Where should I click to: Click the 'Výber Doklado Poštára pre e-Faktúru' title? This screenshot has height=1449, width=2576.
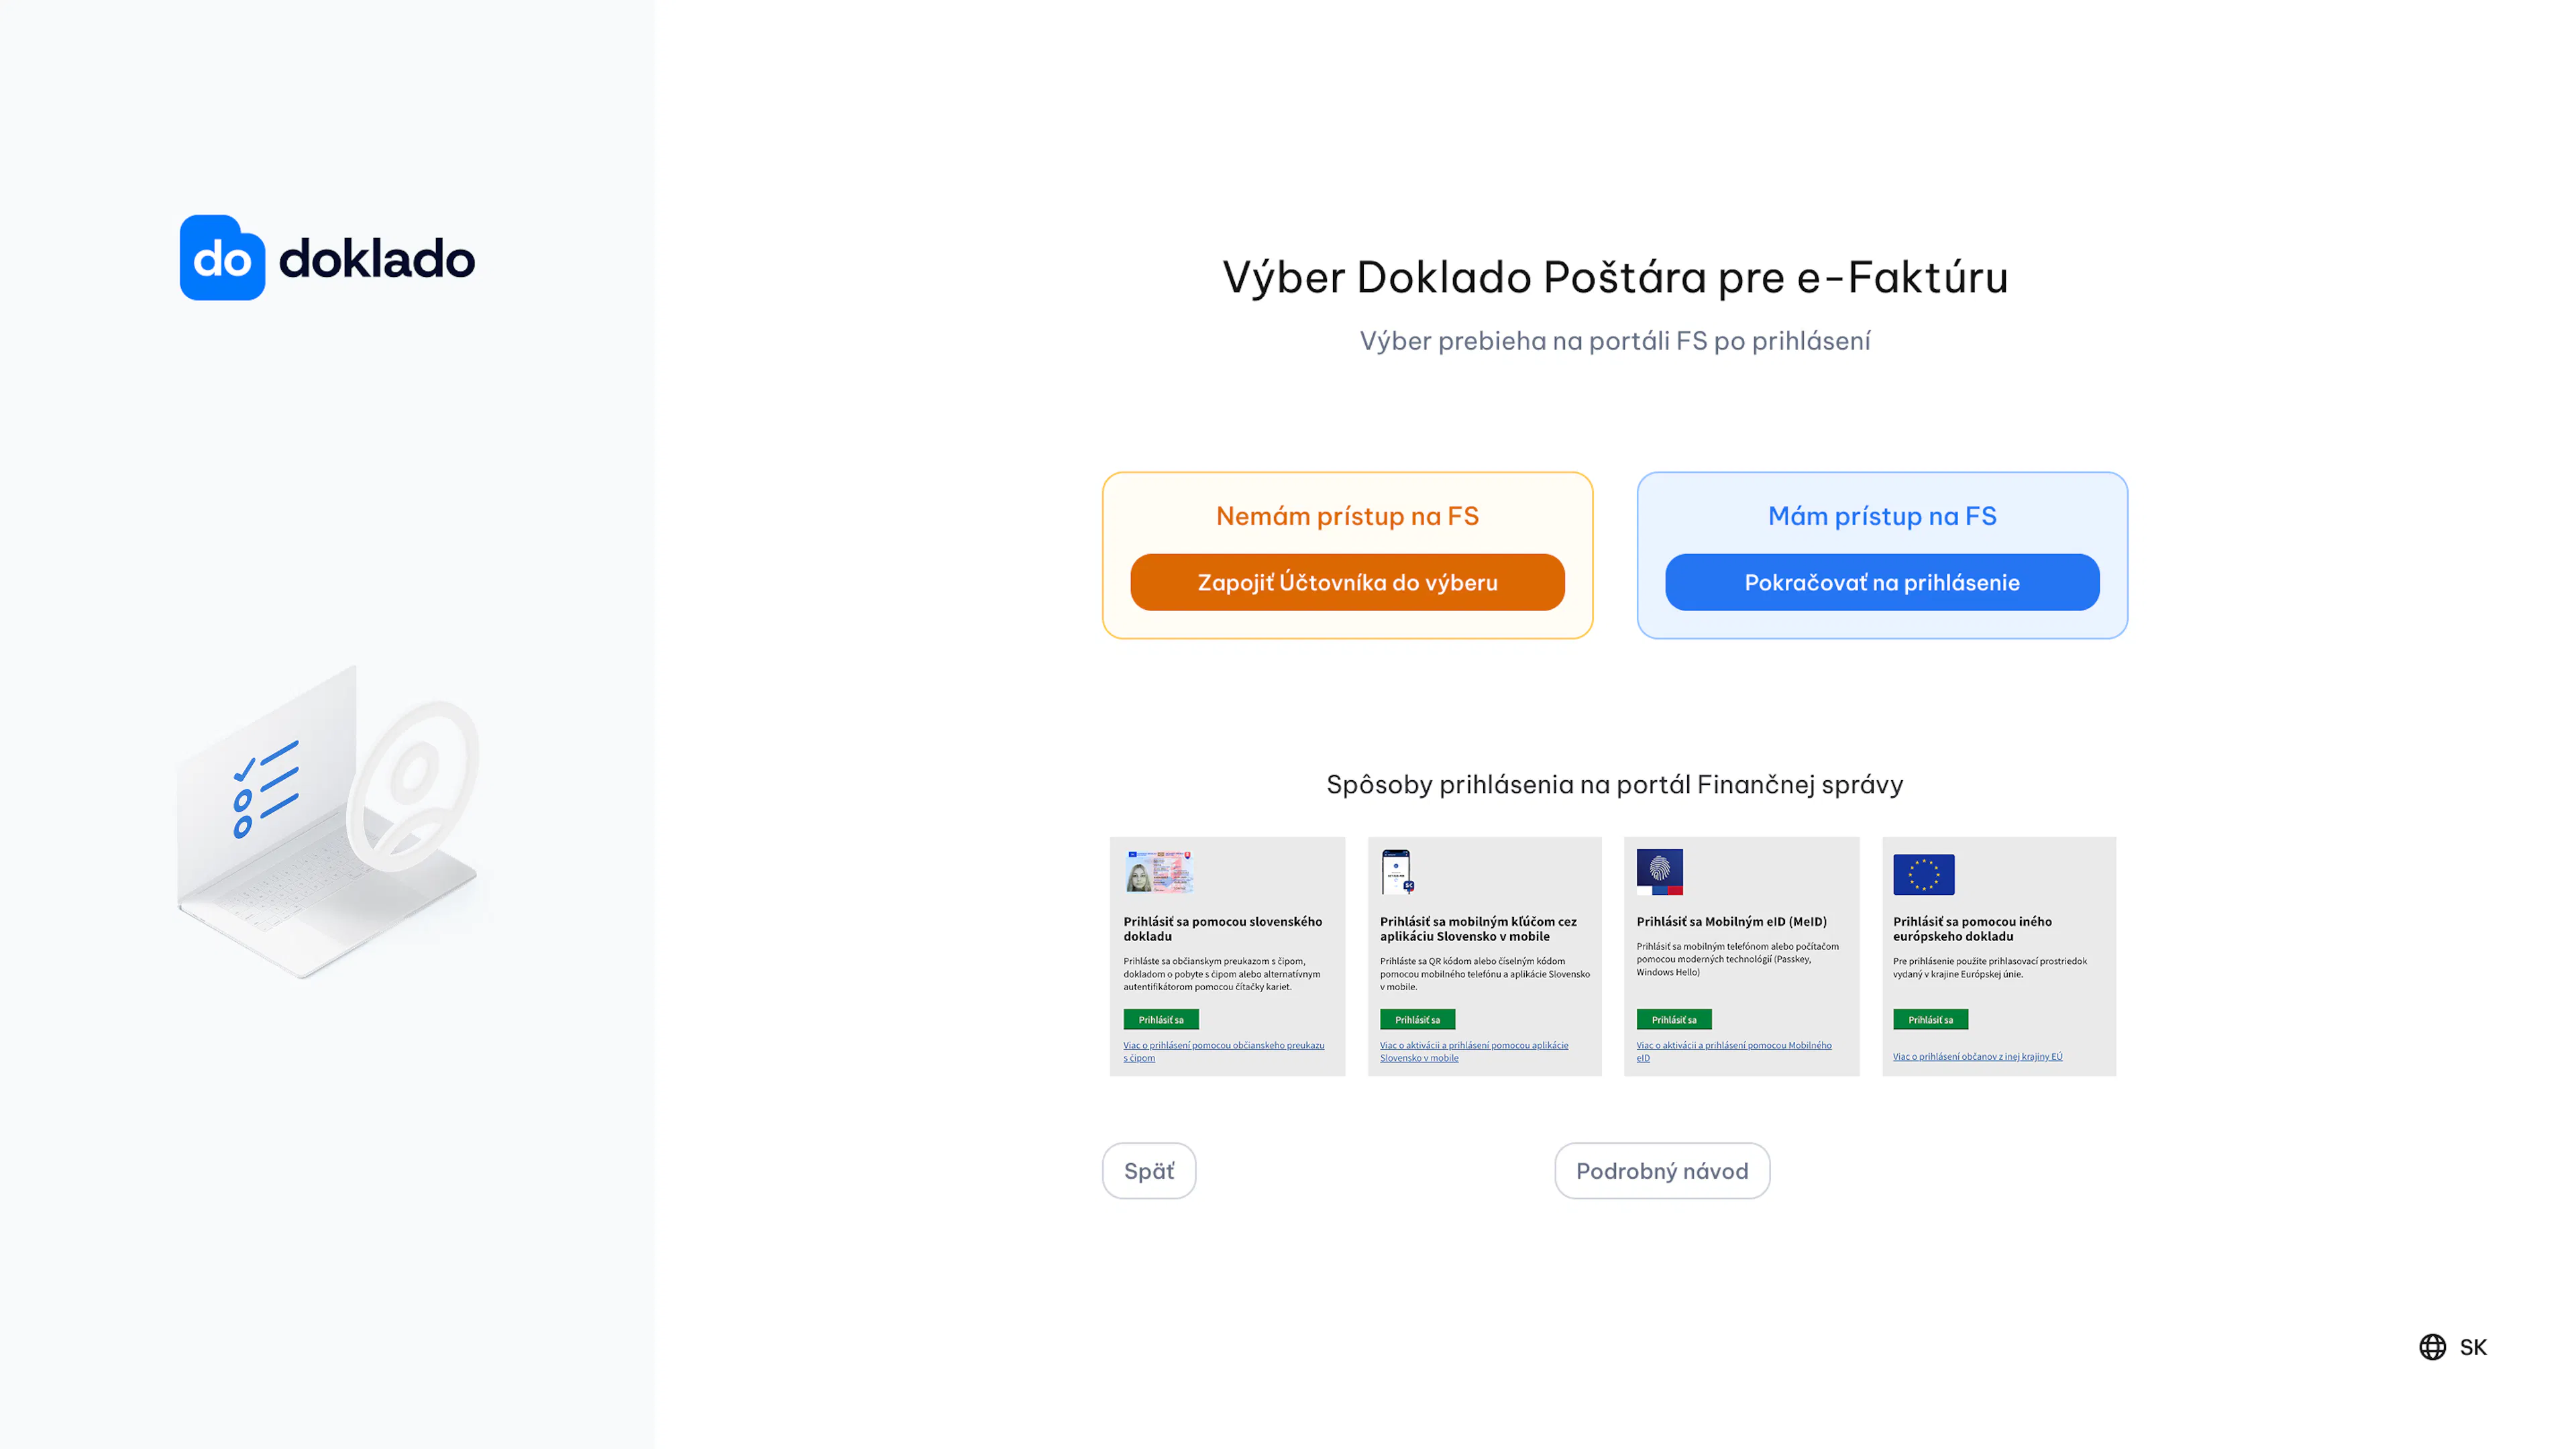click(x=1615, y=277)
